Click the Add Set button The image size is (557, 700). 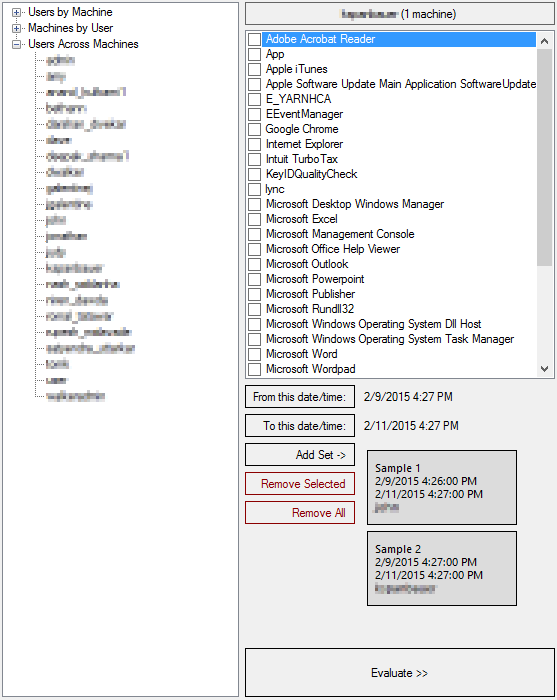pos(300,454)
